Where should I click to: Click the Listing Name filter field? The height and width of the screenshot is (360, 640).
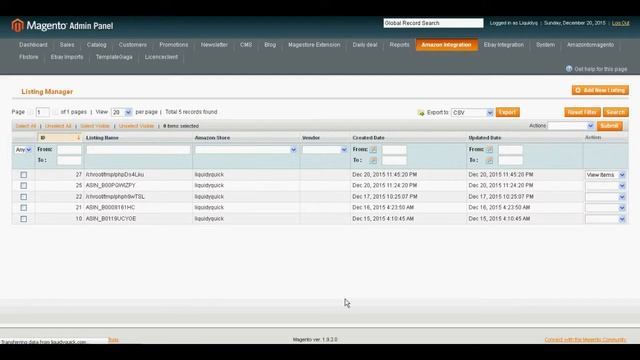(138, 150)
